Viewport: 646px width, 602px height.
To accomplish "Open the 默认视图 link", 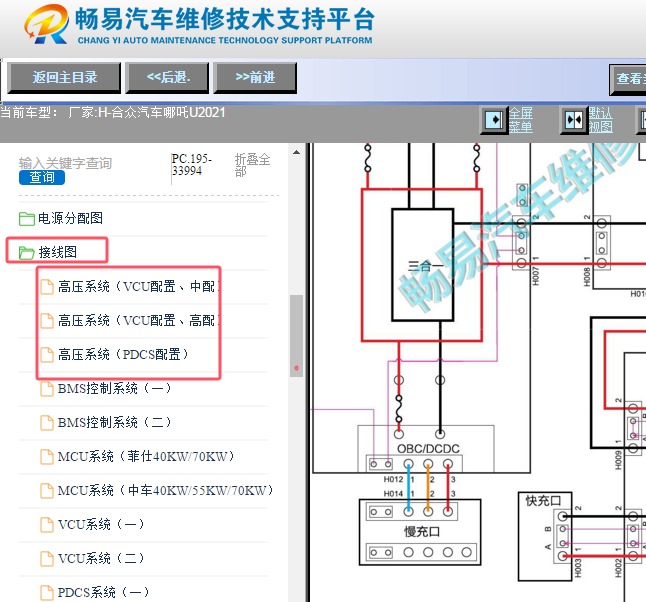I will click(600, 120).
